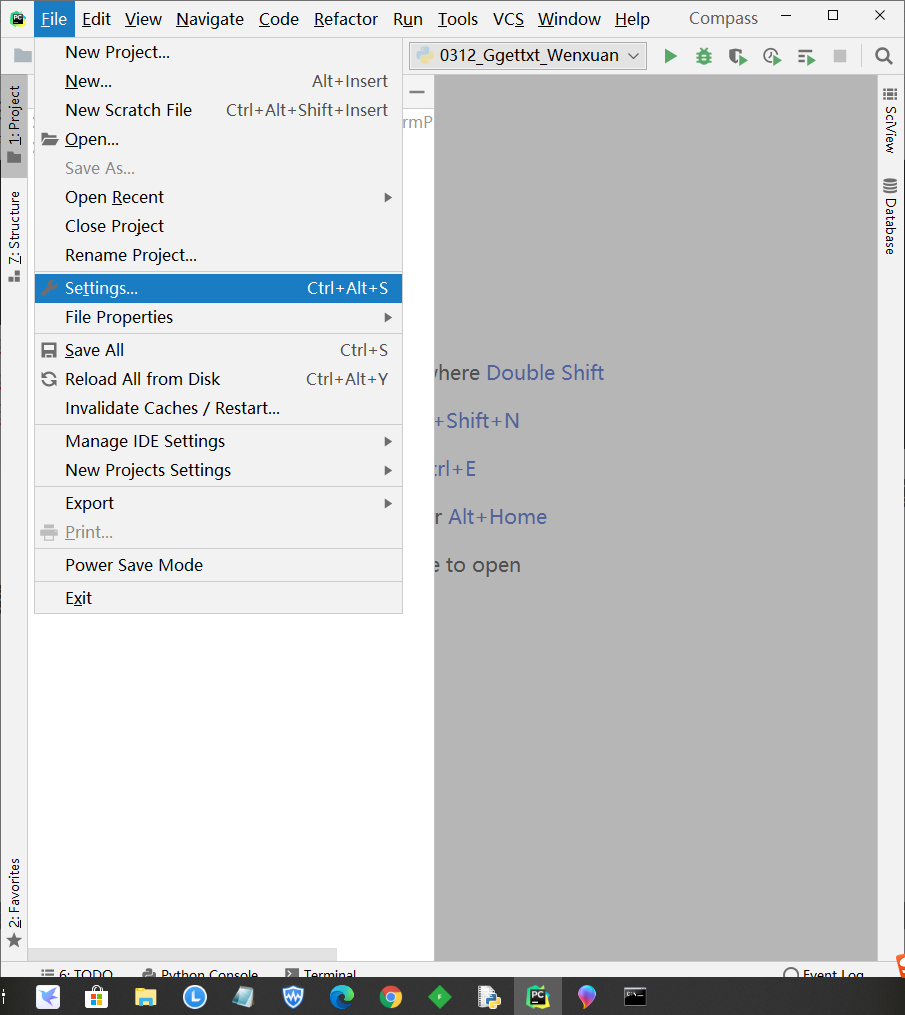
Task: Open the 2: Favorites tool window
Action: 14,902
